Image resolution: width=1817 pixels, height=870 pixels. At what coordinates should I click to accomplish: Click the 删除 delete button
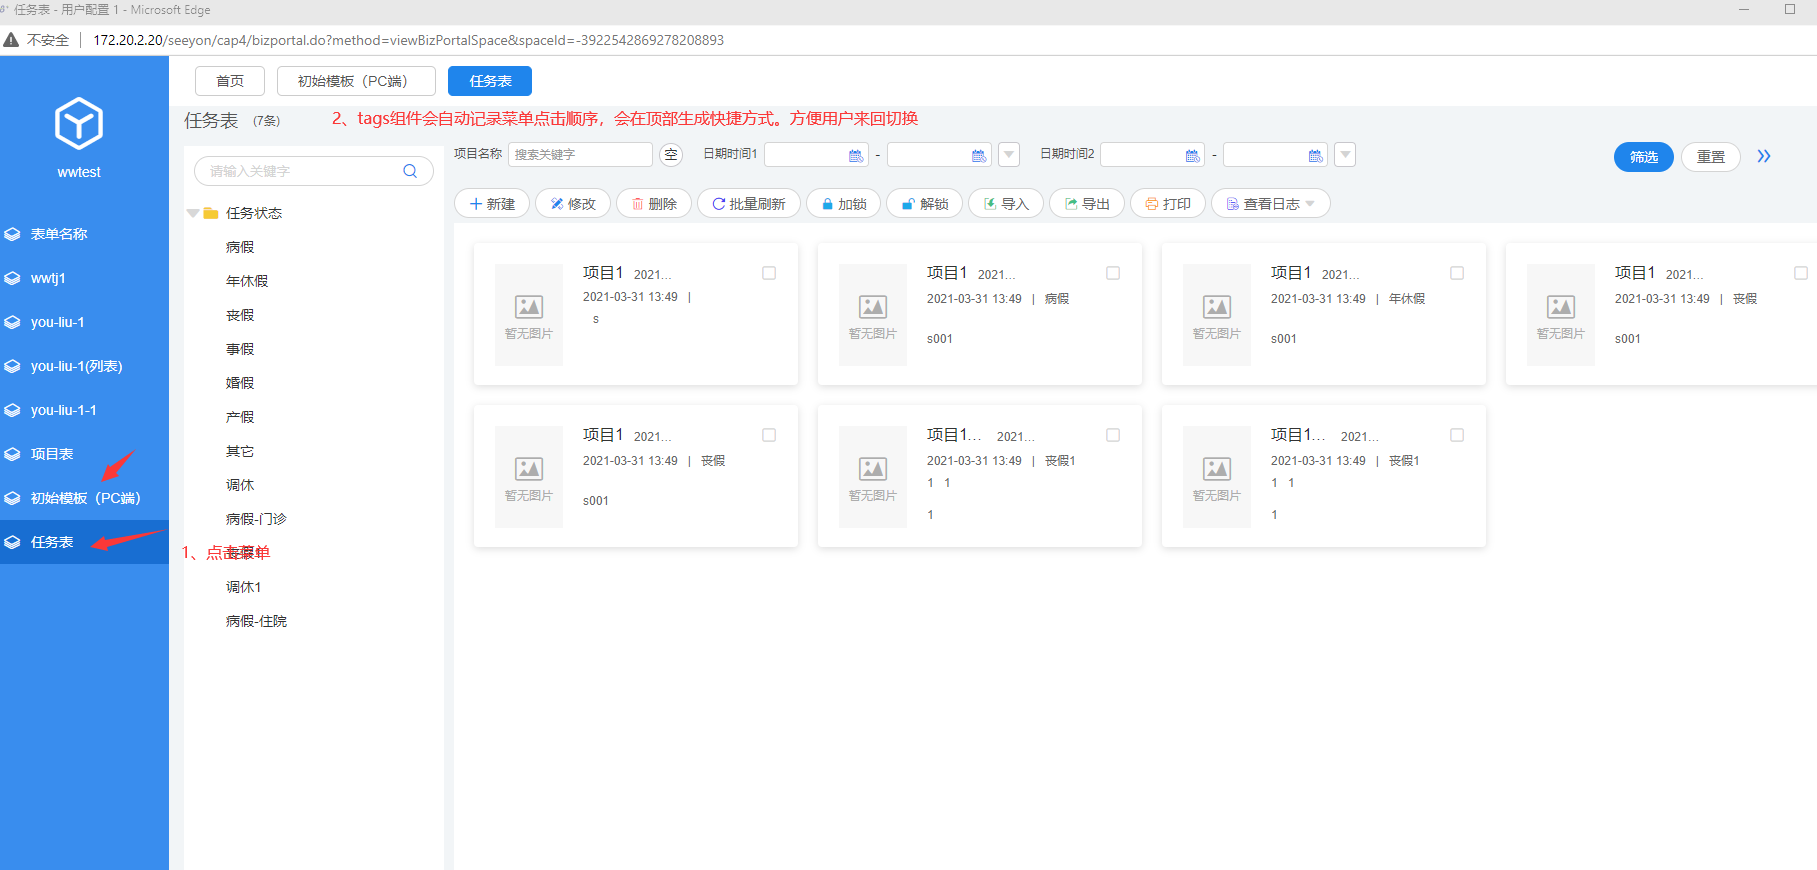pos(654,204)
